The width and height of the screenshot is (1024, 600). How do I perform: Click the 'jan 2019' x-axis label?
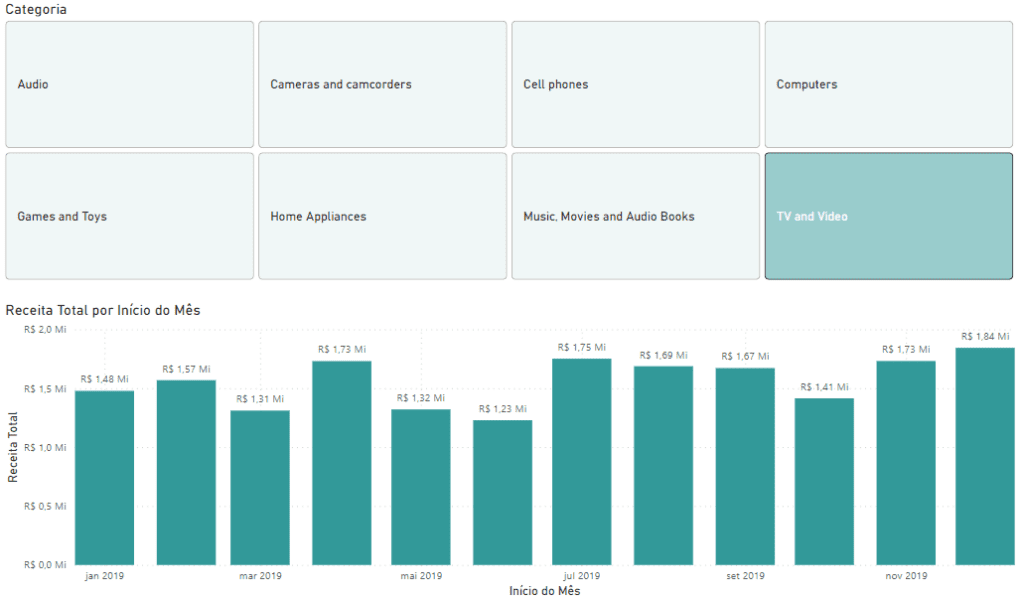[104, 576]
